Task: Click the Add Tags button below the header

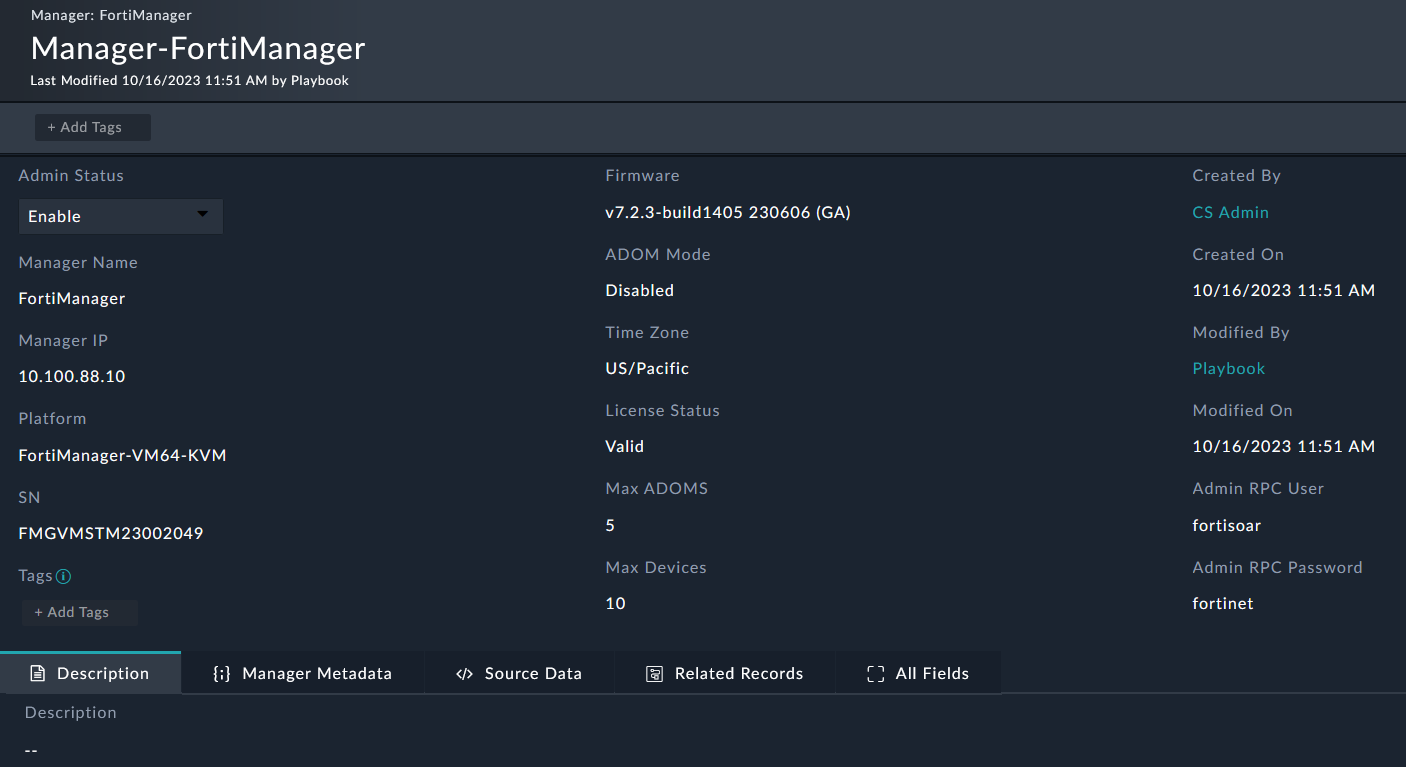Action: point(92,127)
